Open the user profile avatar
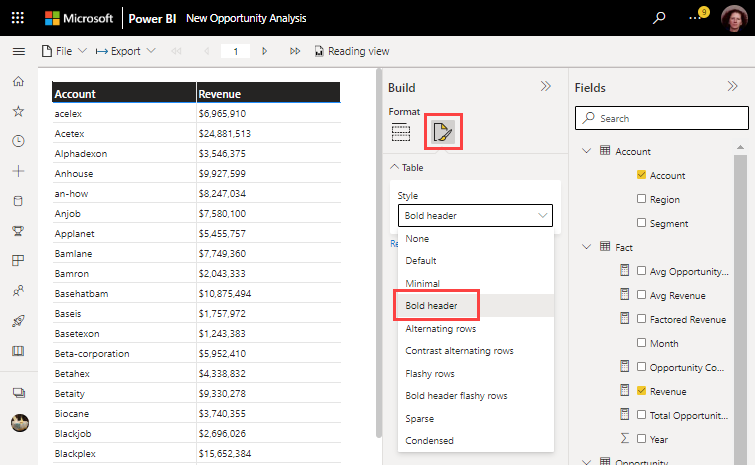 (x=733, y=18)
